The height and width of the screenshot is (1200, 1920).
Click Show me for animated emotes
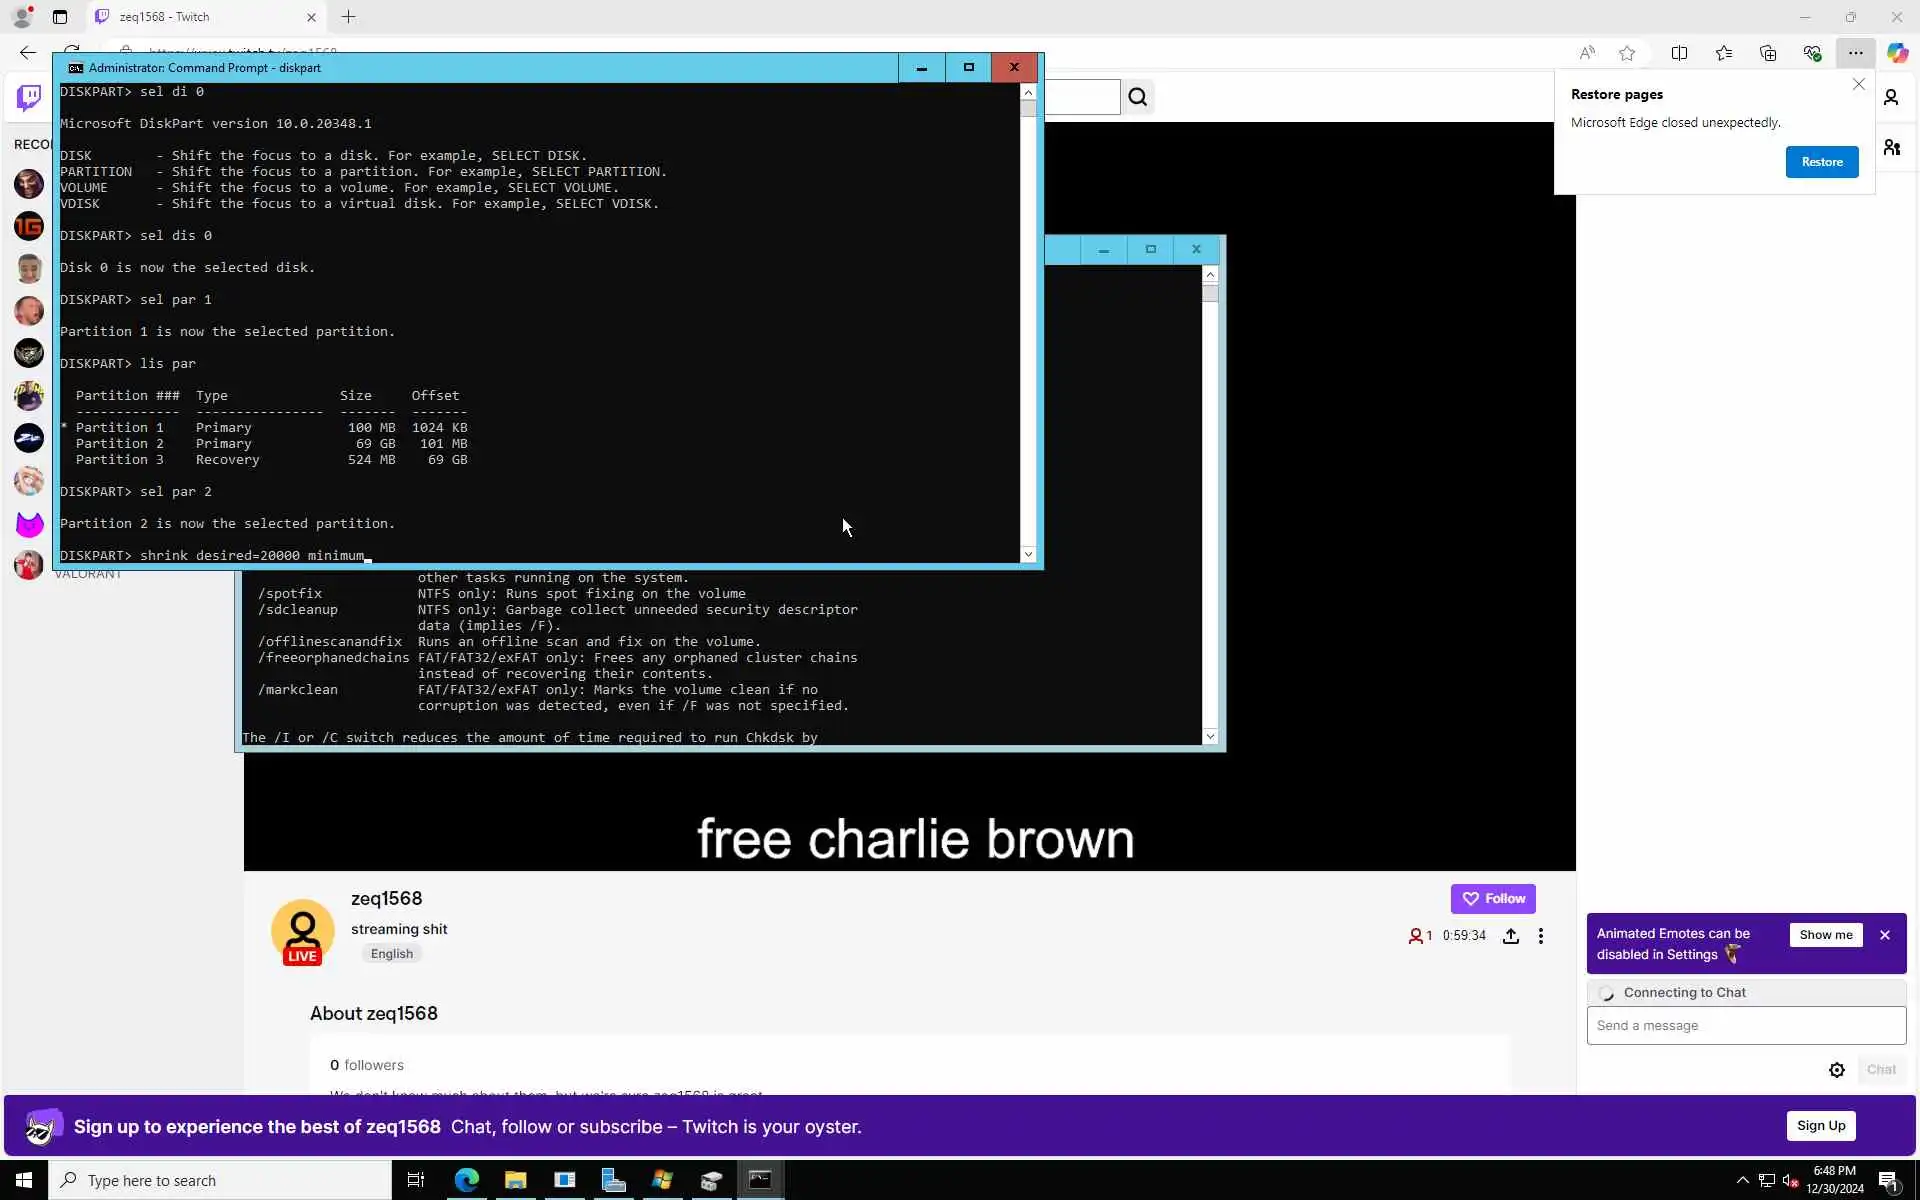(x=1825, y=935)
